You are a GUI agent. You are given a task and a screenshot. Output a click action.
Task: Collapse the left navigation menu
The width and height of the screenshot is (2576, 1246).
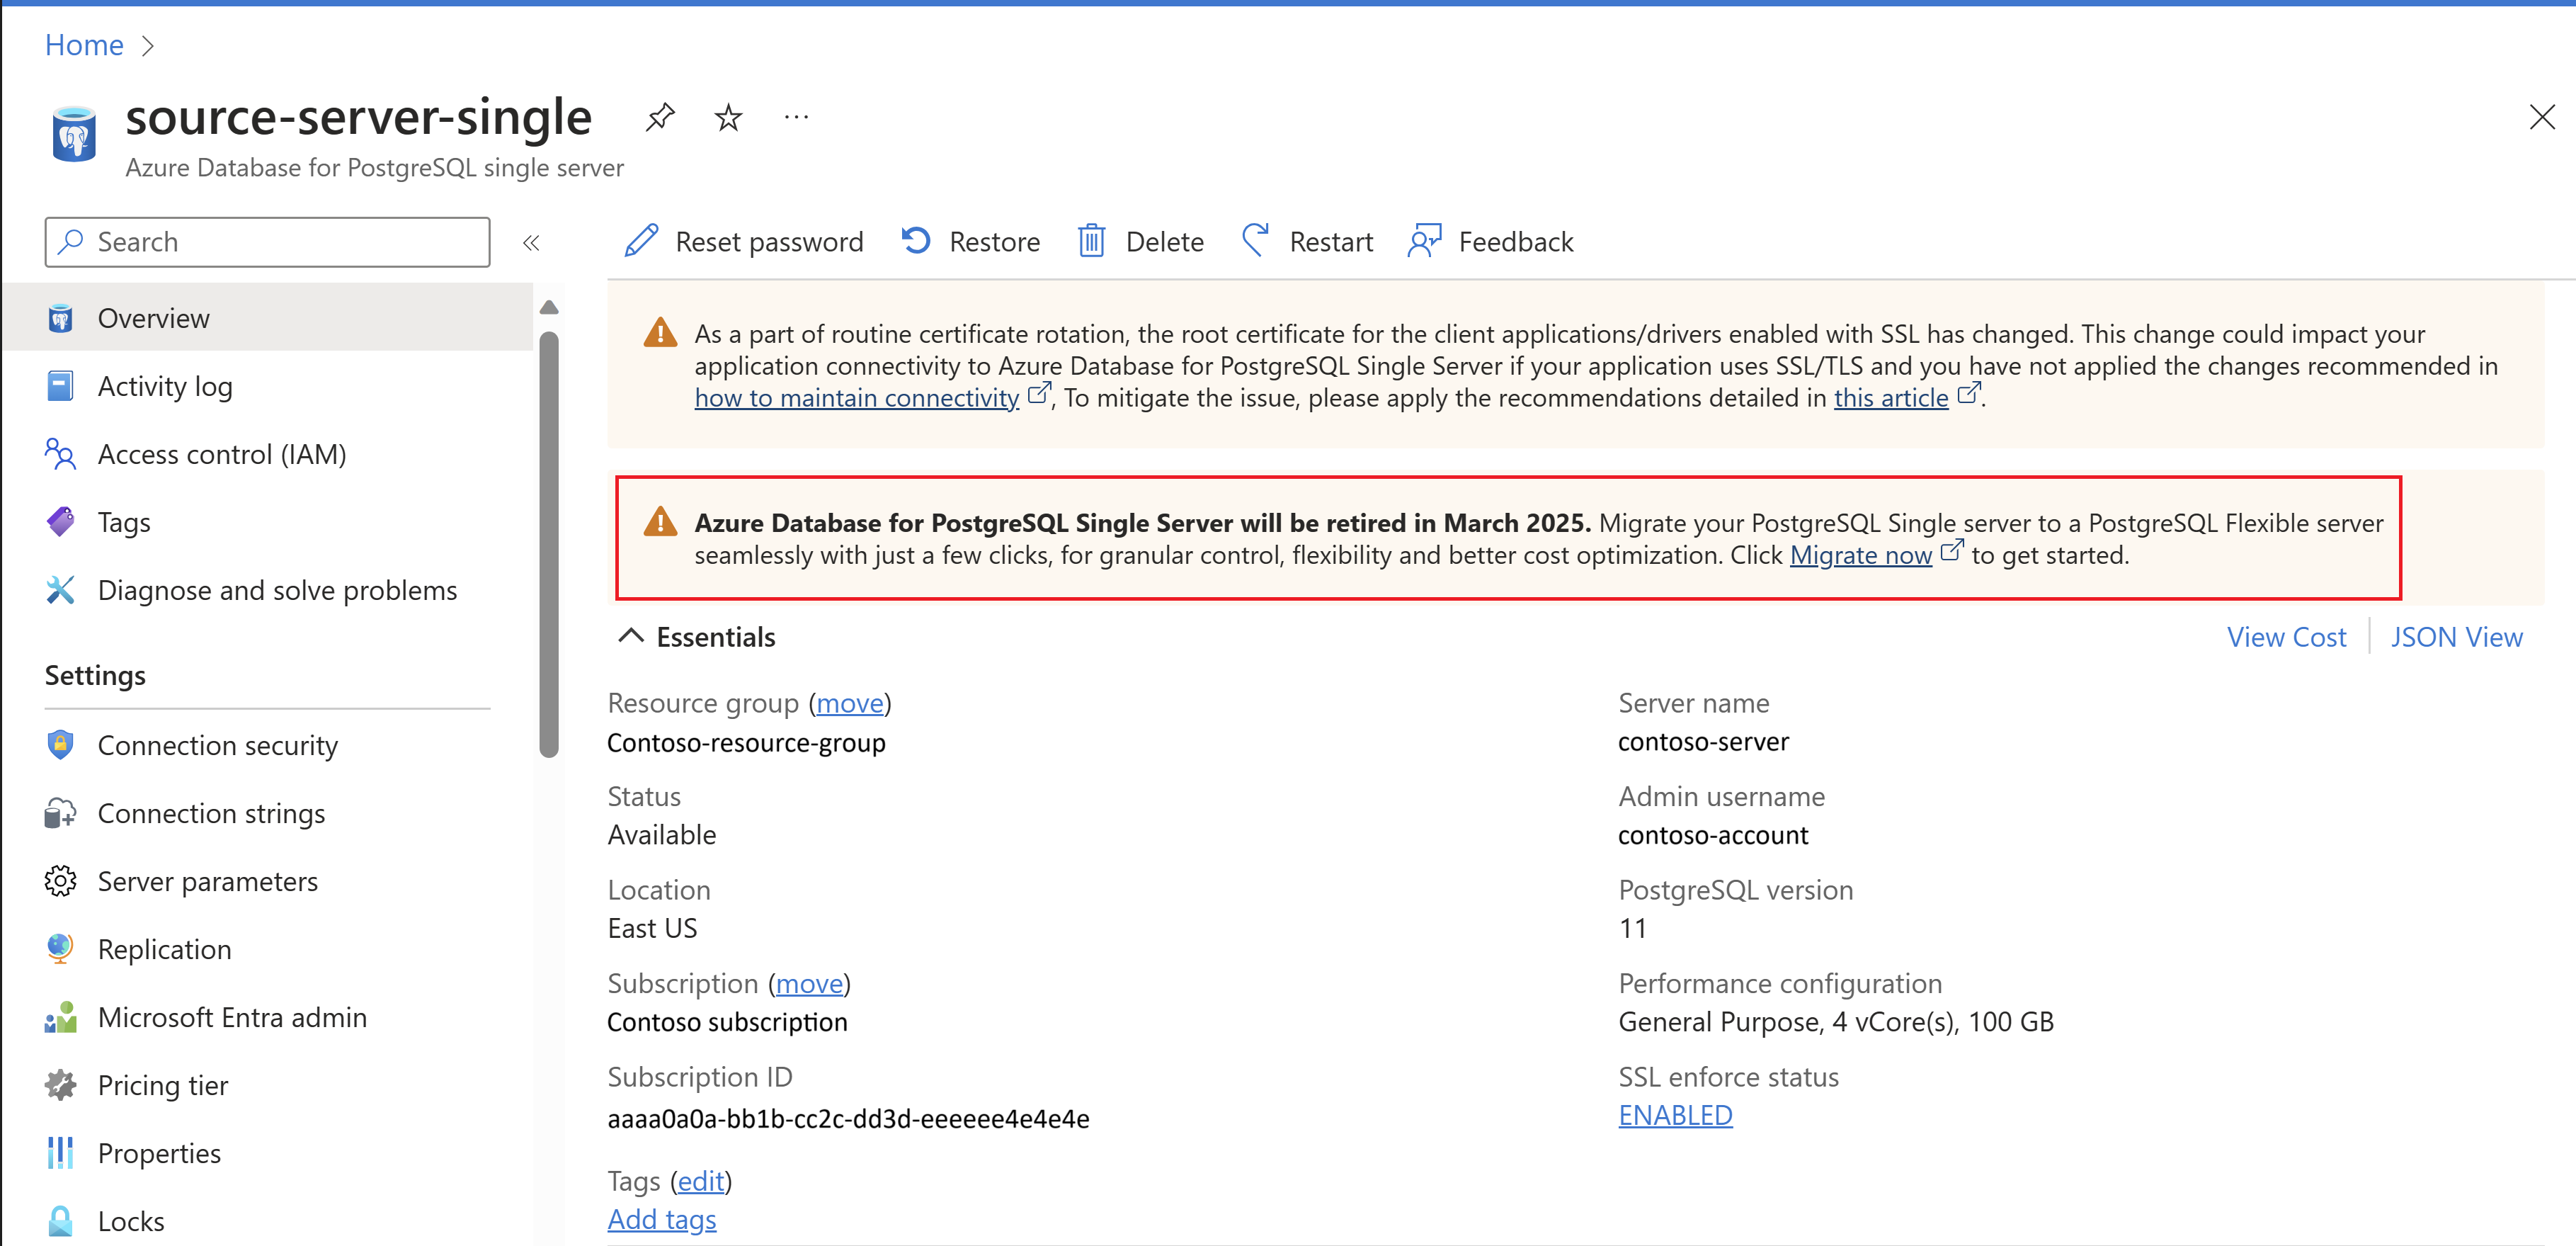[531, 242]
